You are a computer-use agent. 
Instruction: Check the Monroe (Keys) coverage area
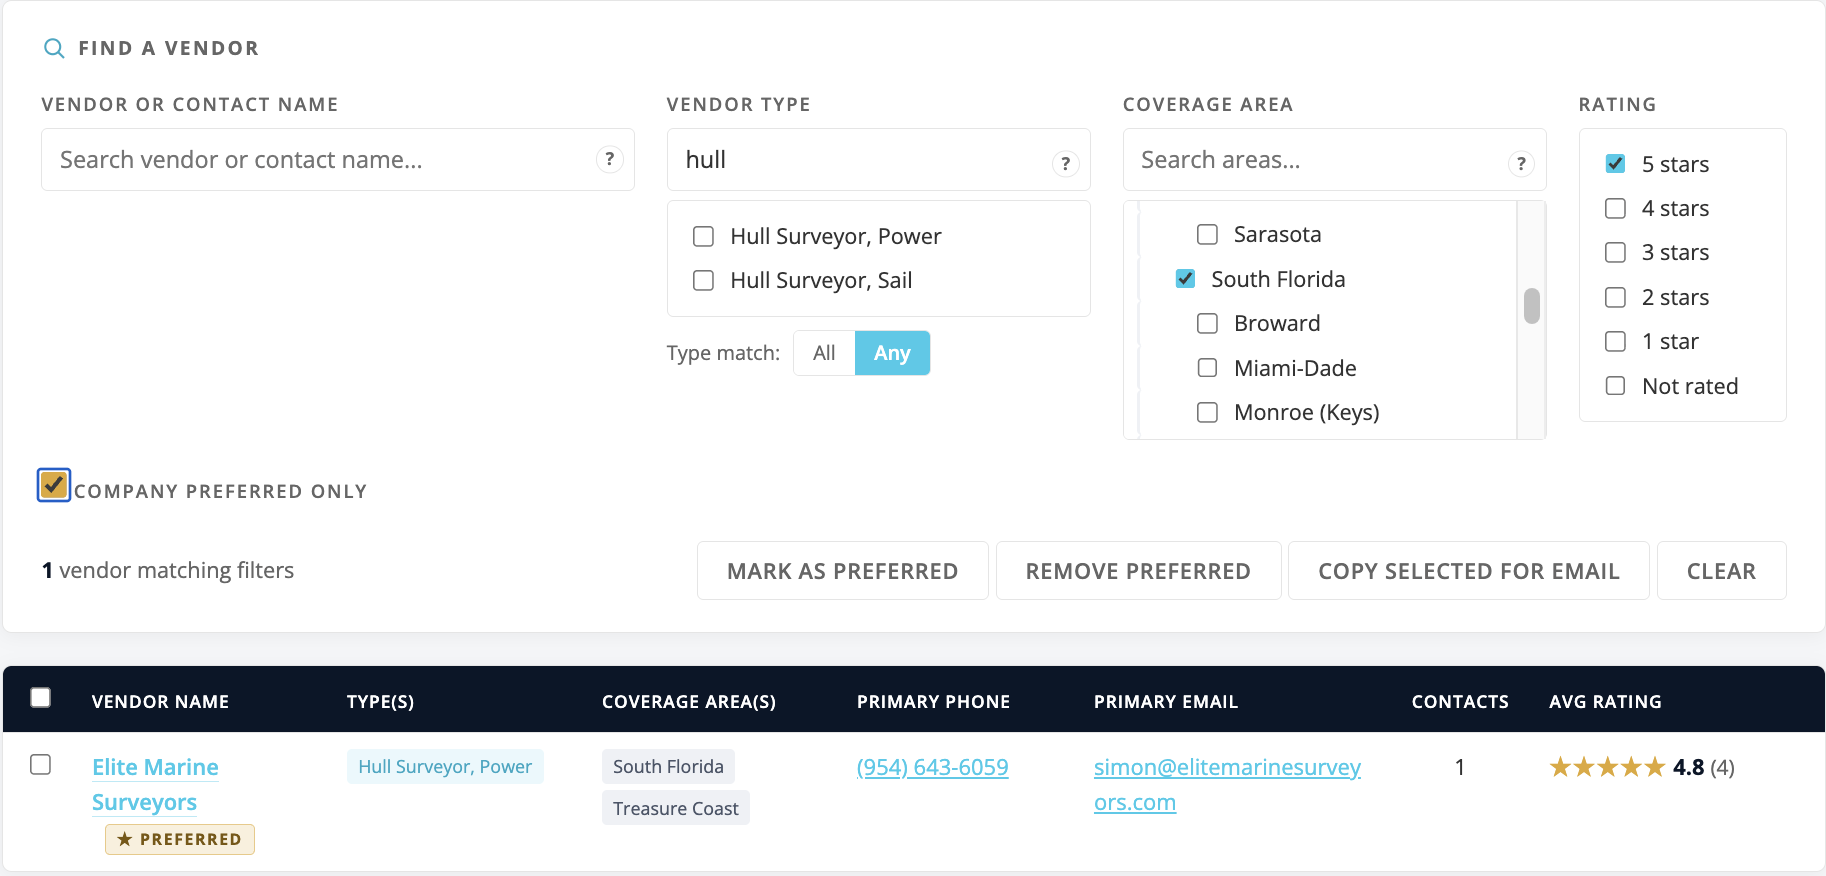click(x=1208, y=412)
